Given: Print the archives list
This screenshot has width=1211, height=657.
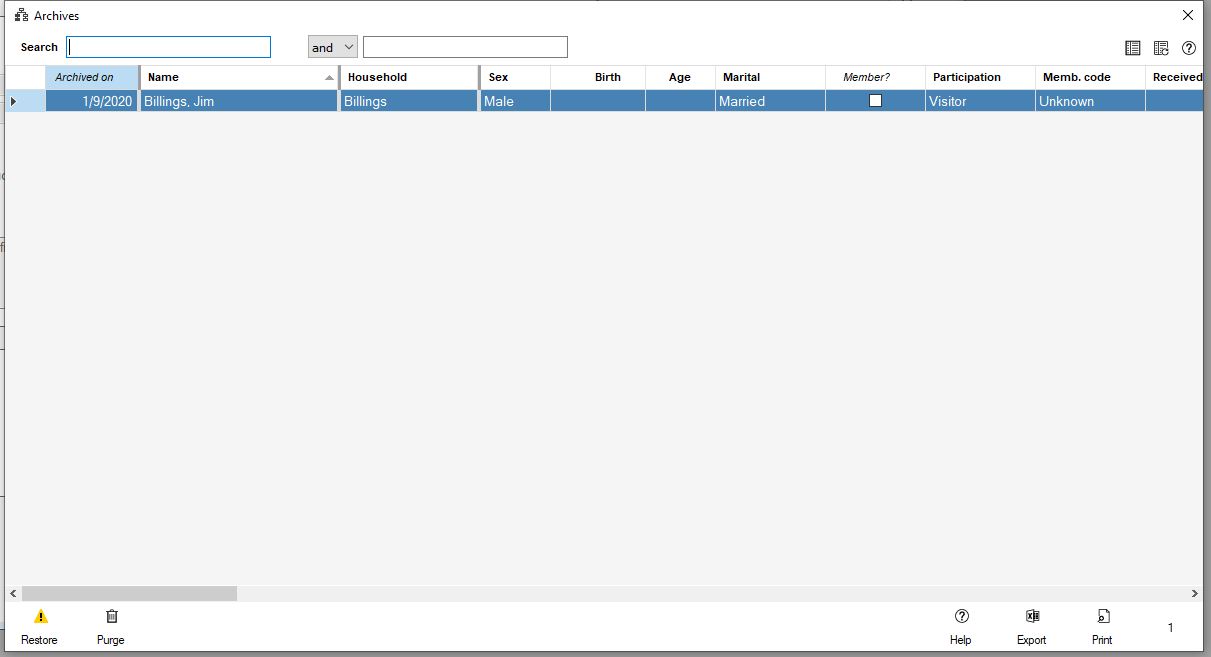Looking at the screenshot, I should click(1102, 617).
